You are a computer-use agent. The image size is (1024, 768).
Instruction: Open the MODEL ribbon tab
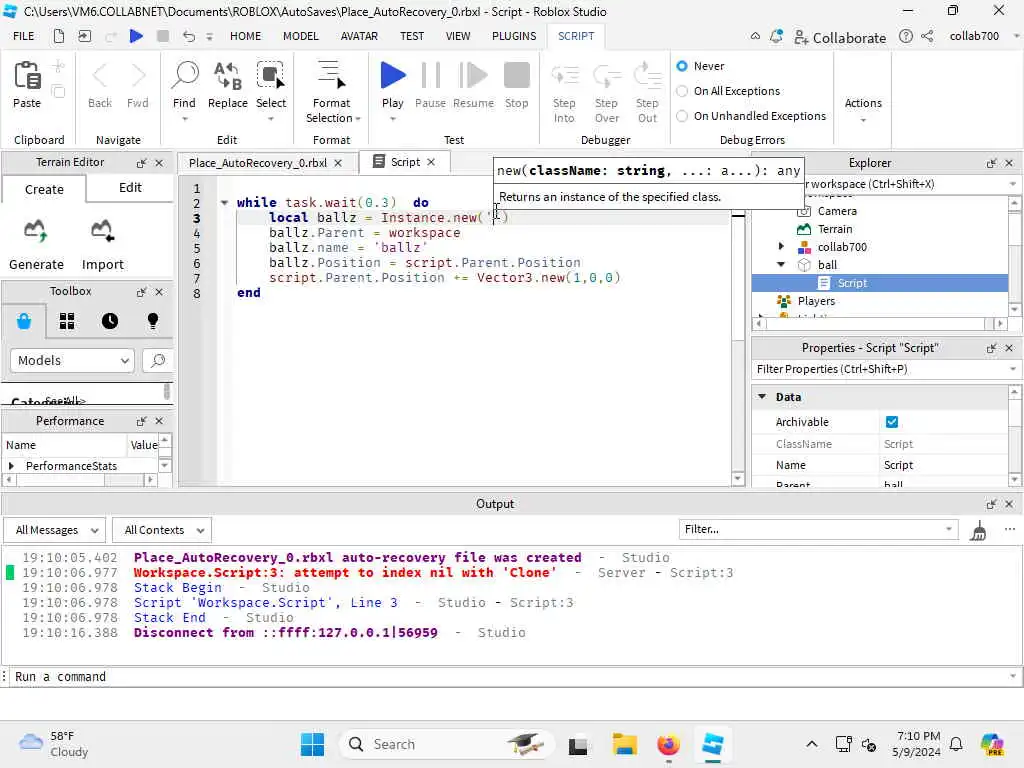click(300, 36)
